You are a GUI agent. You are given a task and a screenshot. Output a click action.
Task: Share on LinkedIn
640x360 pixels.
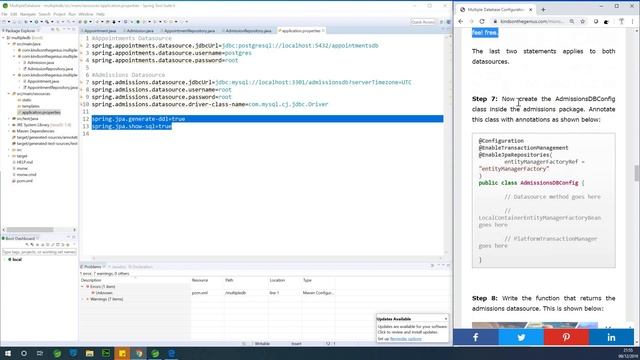click(x=611, y=337)
